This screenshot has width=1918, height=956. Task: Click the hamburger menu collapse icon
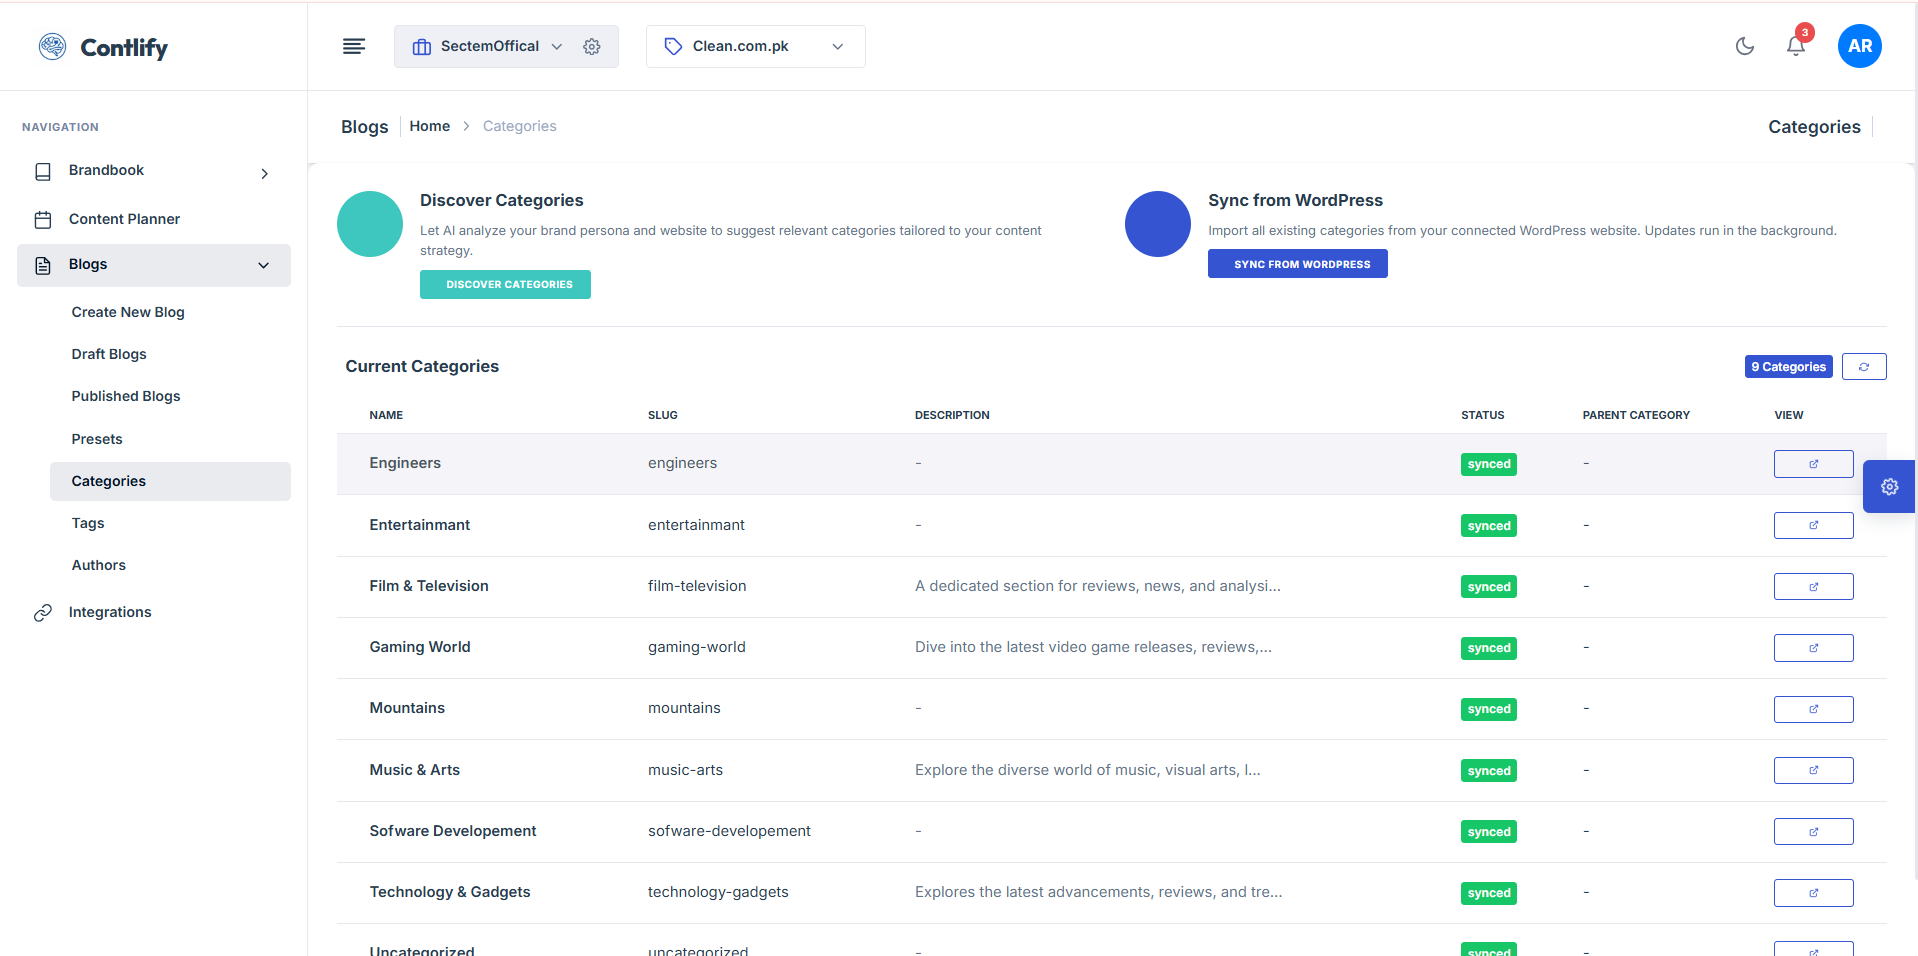[354, 46]
